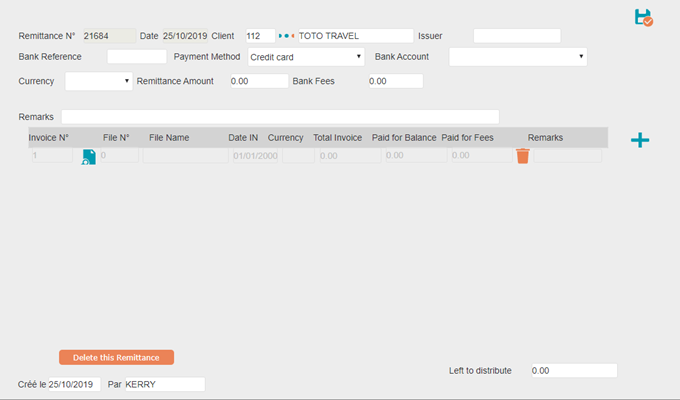Click the Currency cell in invoice row

298,155
